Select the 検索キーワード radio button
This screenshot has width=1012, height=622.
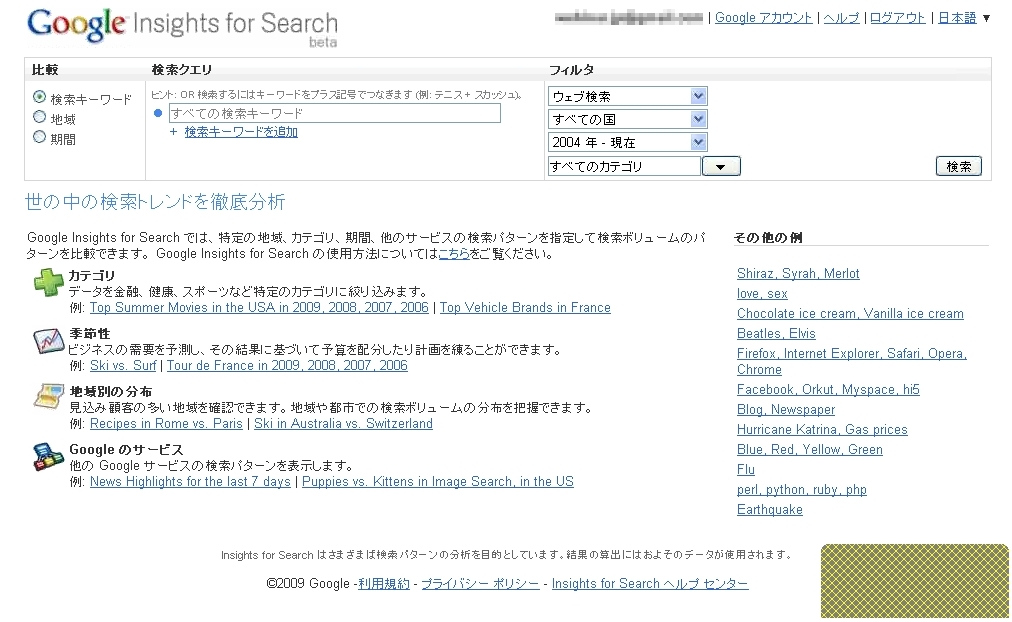pyautogui.click(x=39, y=97)
